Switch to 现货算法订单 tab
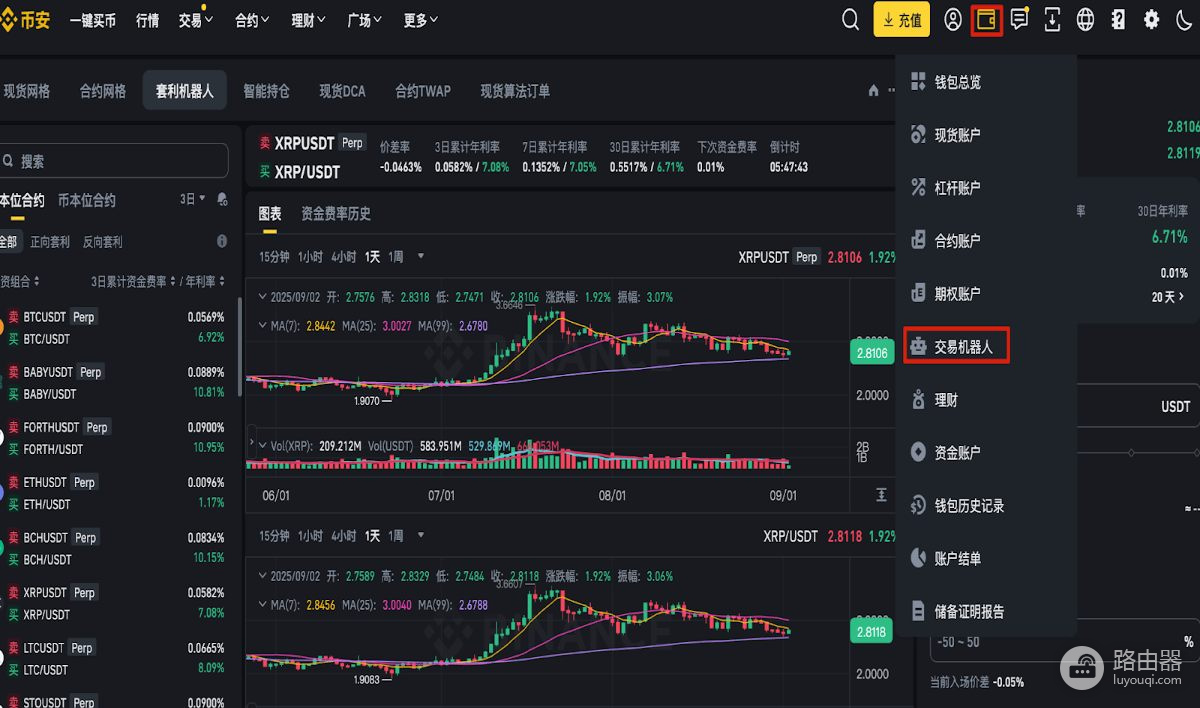1200x708 pixels. 515,91
